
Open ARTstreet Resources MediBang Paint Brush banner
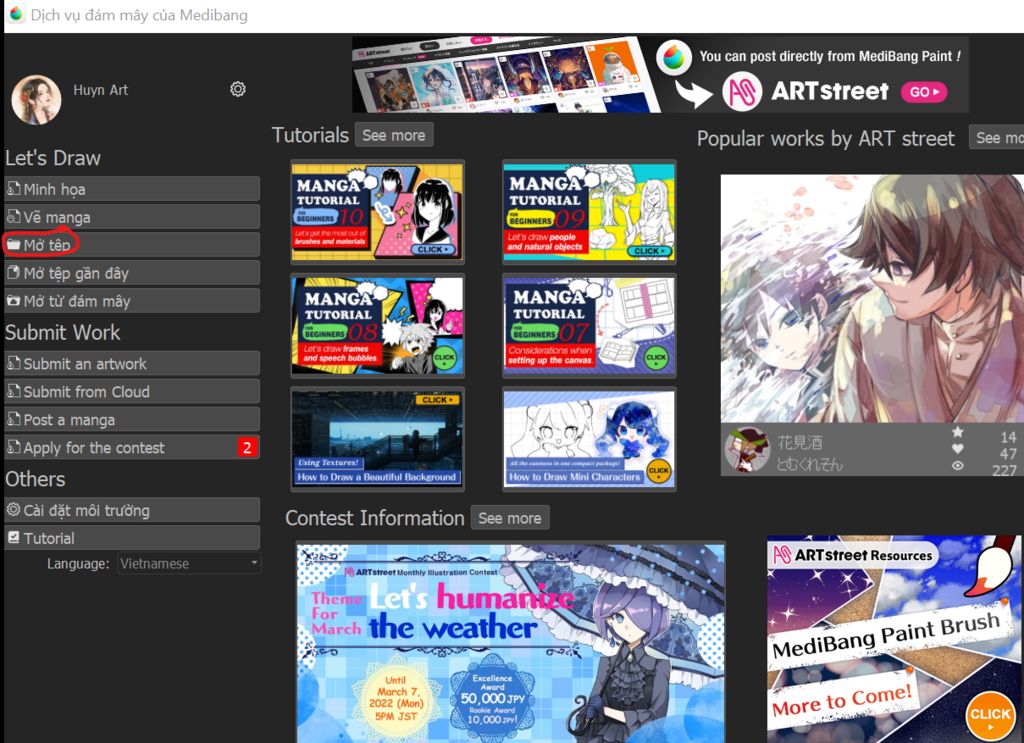click(894, 640)
